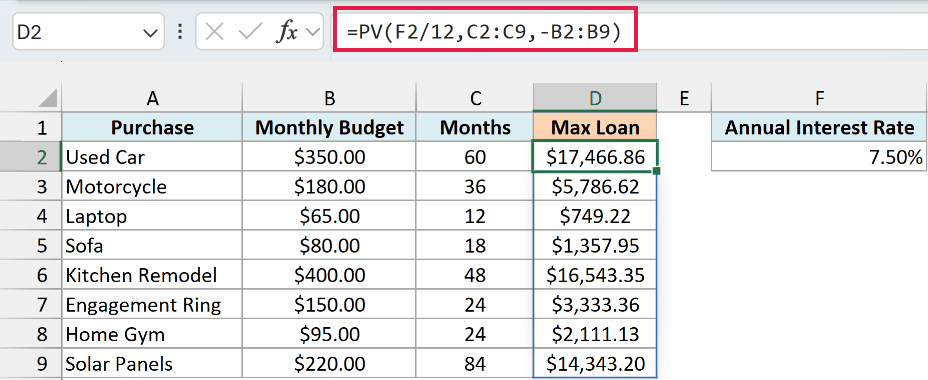This screenshot has width=928, height=380.
Task: Select the 60 months cell
Action: coord(475,157)
